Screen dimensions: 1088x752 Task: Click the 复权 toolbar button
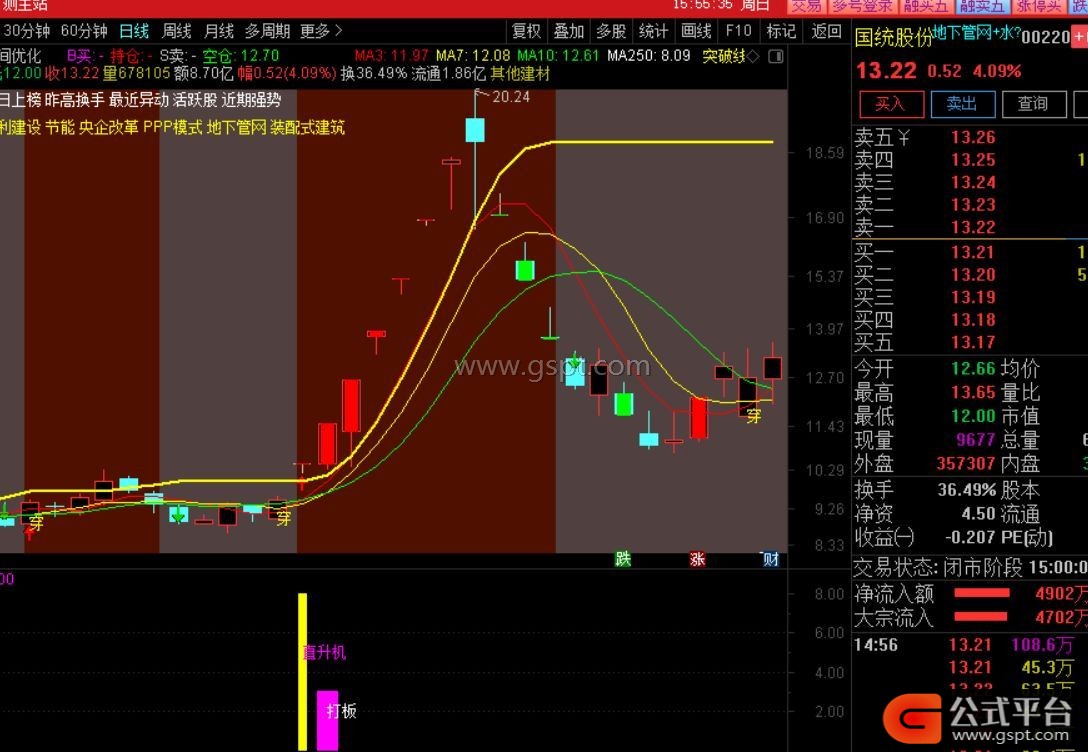[x=526, y=31]
